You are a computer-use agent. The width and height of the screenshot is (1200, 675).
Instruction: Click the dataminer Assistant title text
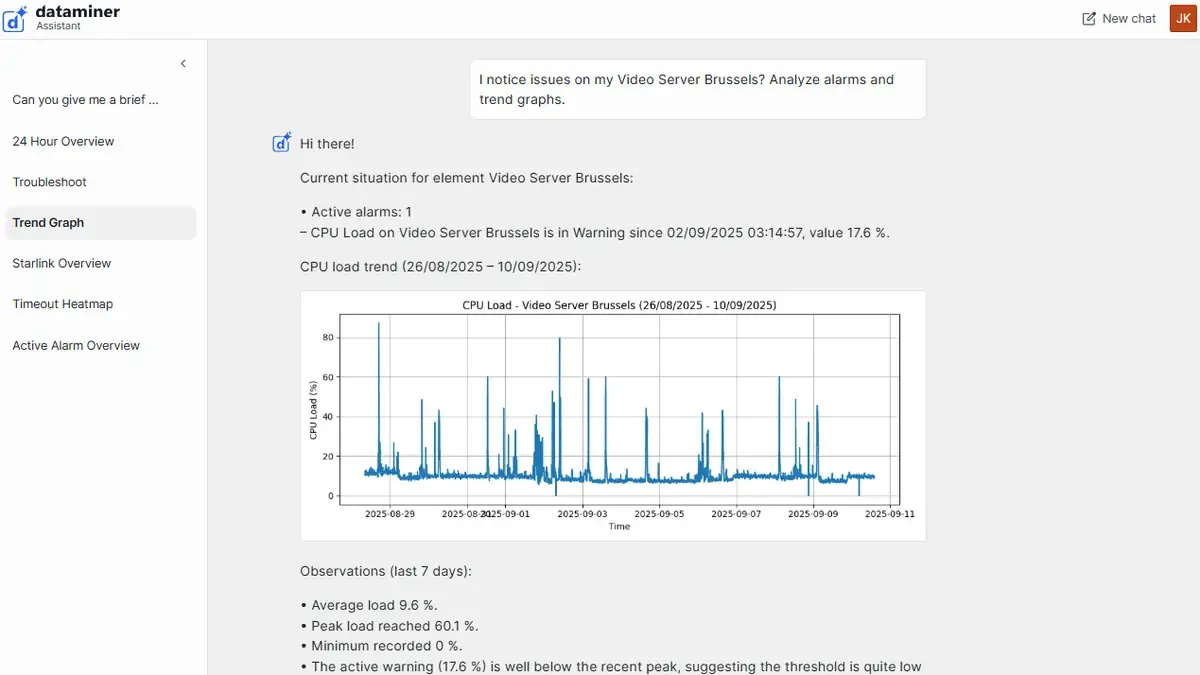click(x=78, y=18)
